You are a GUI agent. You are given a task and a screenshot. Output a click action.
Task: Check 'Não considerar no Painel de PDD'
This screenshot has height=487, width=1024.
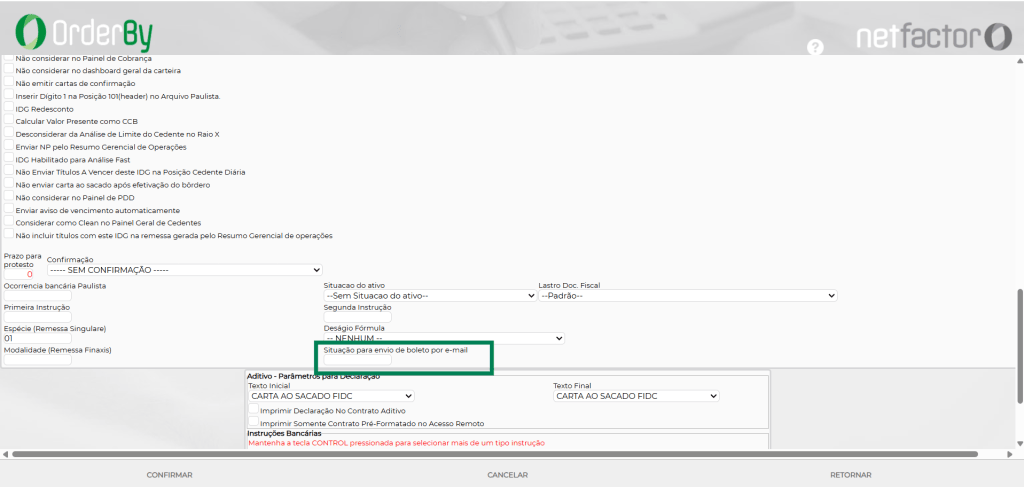tap(8, 196)
